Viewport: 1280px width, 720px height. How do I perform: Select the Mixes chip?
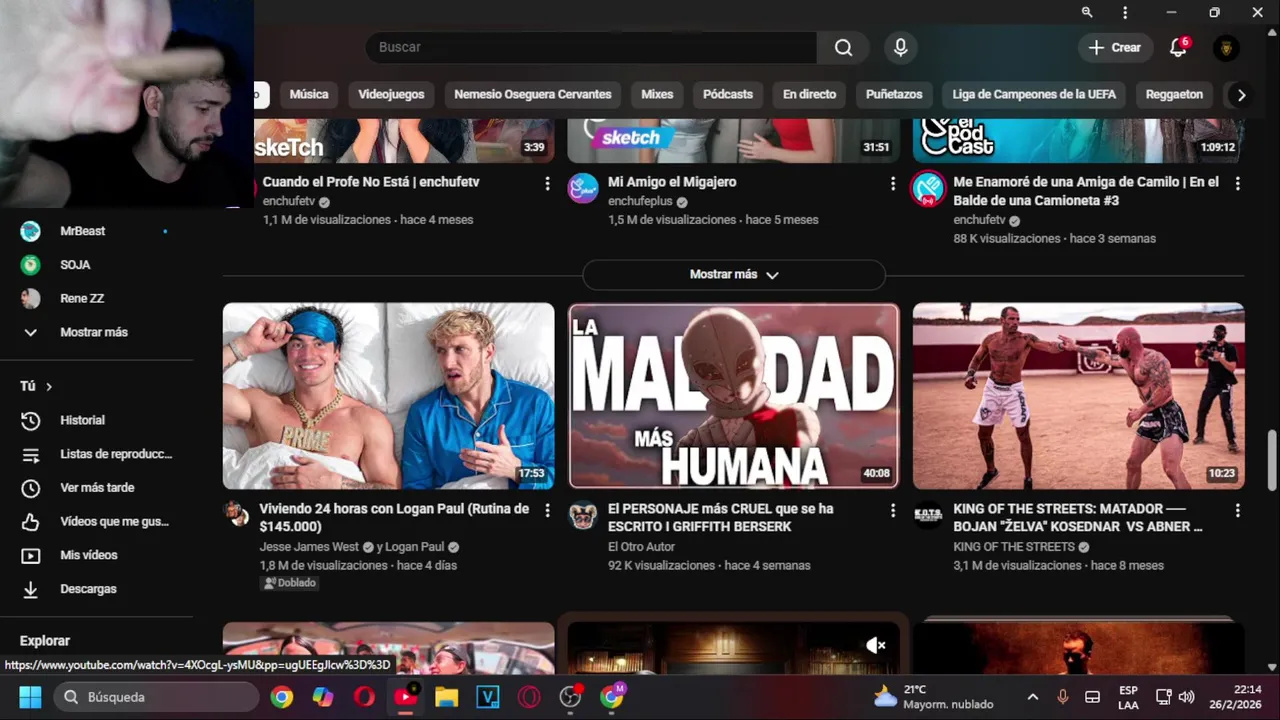point(657,95)
